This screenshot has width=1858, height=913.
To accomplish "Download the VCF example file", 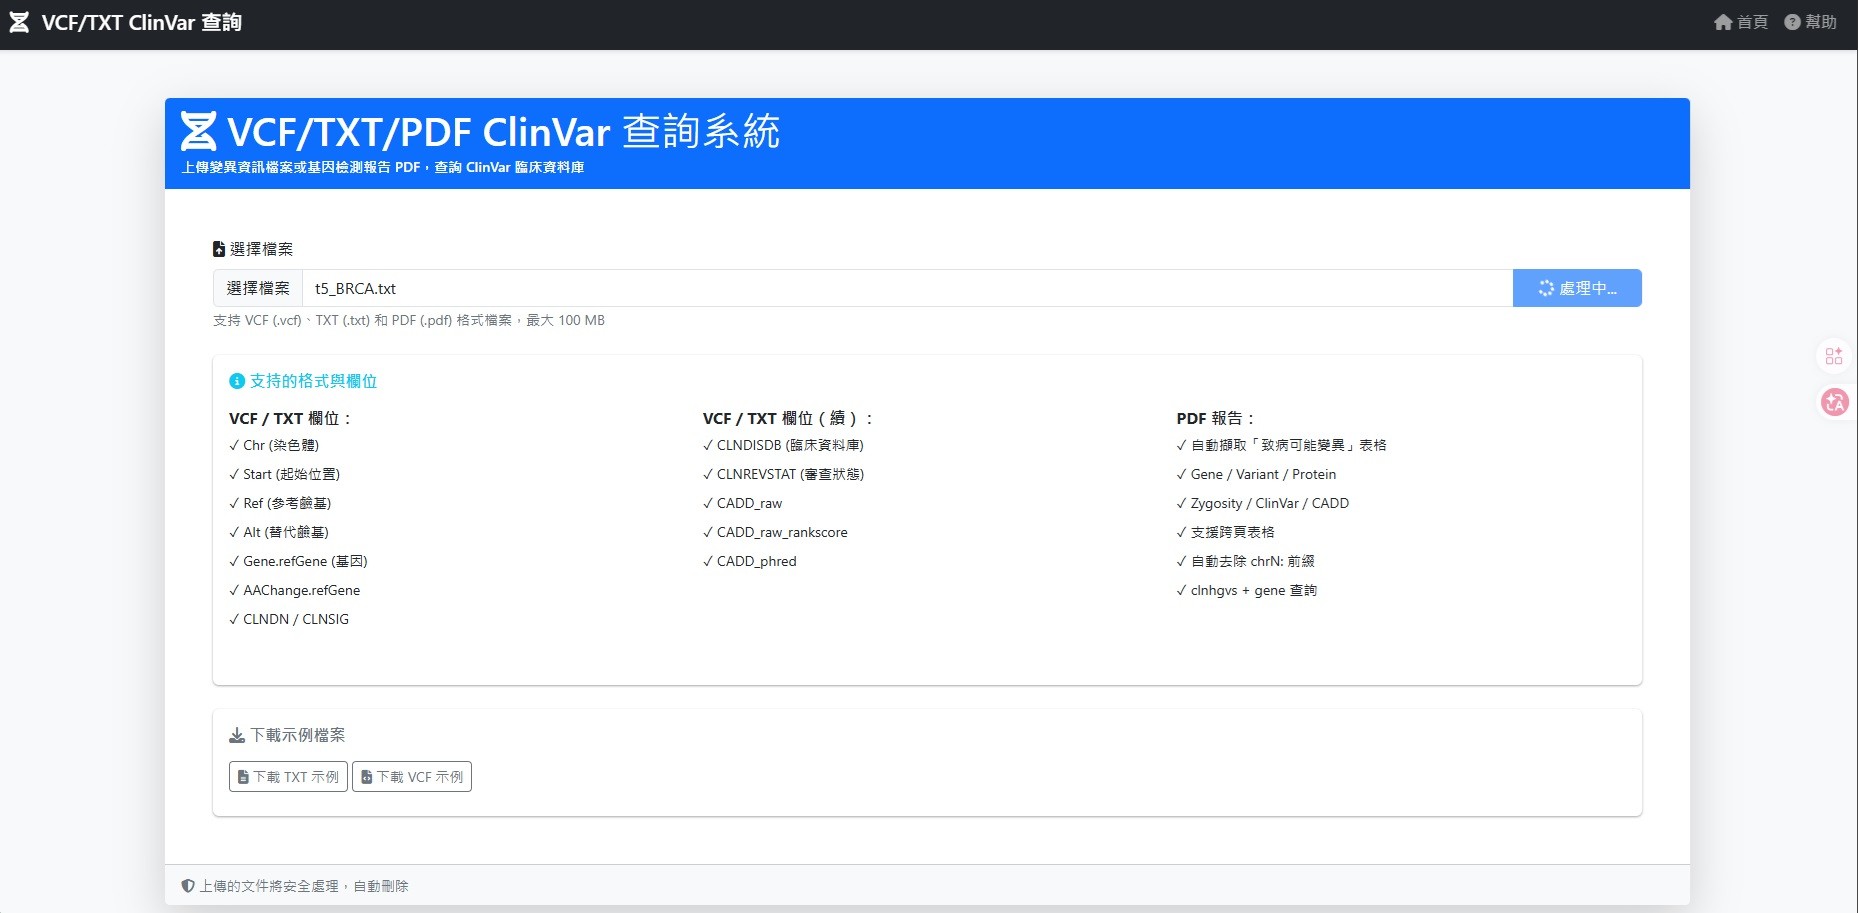I will pyautogui.click(x=412, y=777).
